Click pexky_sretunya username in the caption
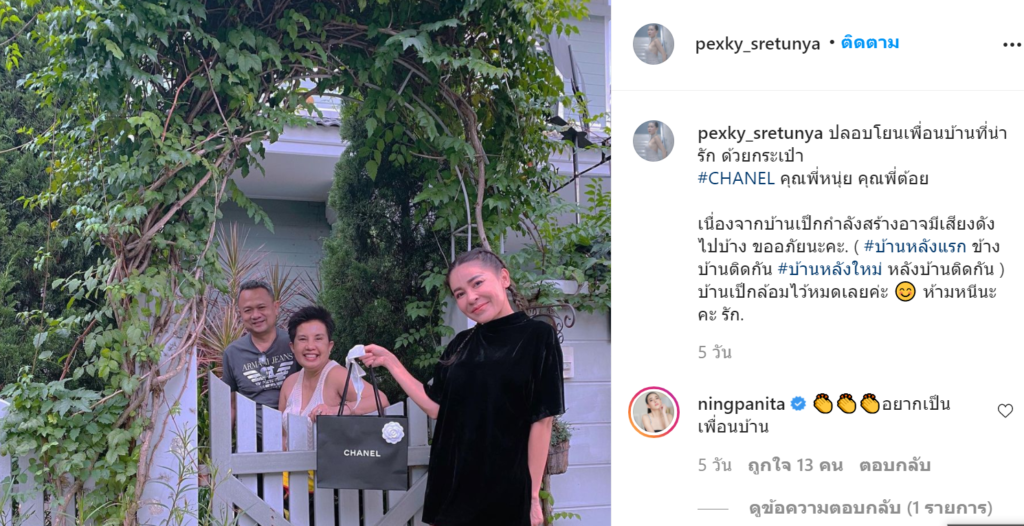This screenshot has width=1024, height=526. pos(760,133)
